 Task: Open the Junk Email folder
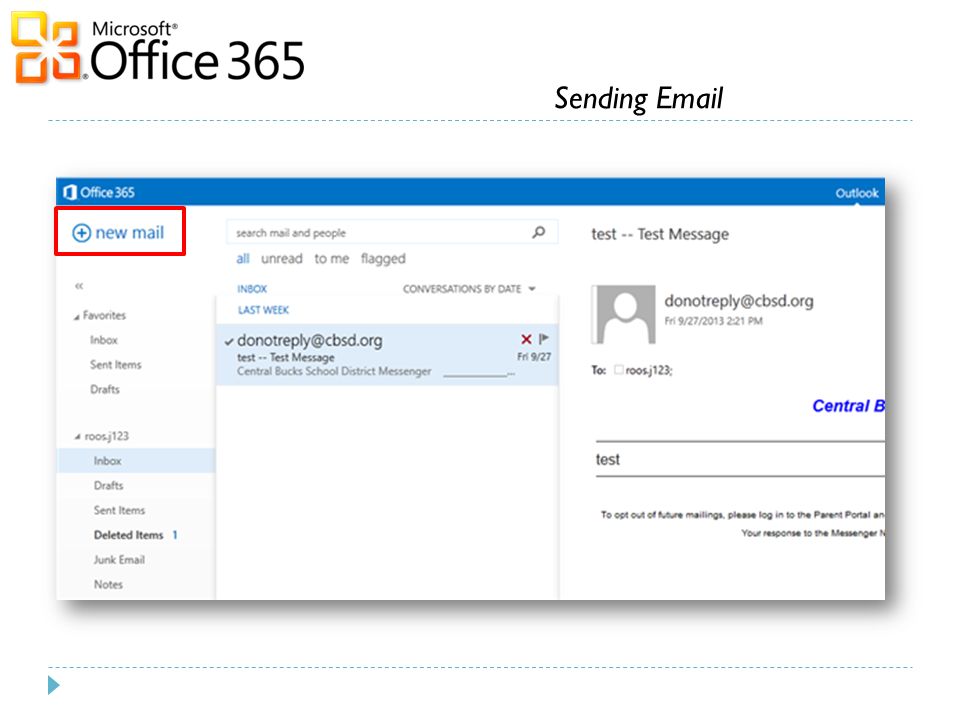coord(119,560)
